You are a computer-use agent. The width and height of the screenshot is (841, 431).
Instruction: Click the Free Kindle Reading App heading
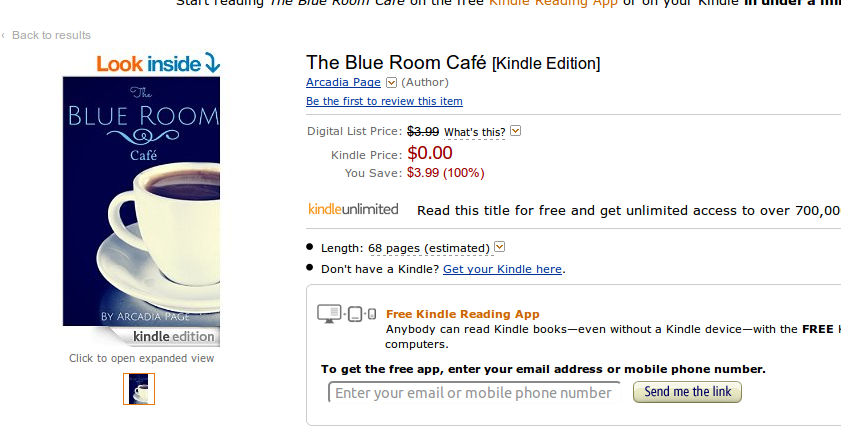463,313
